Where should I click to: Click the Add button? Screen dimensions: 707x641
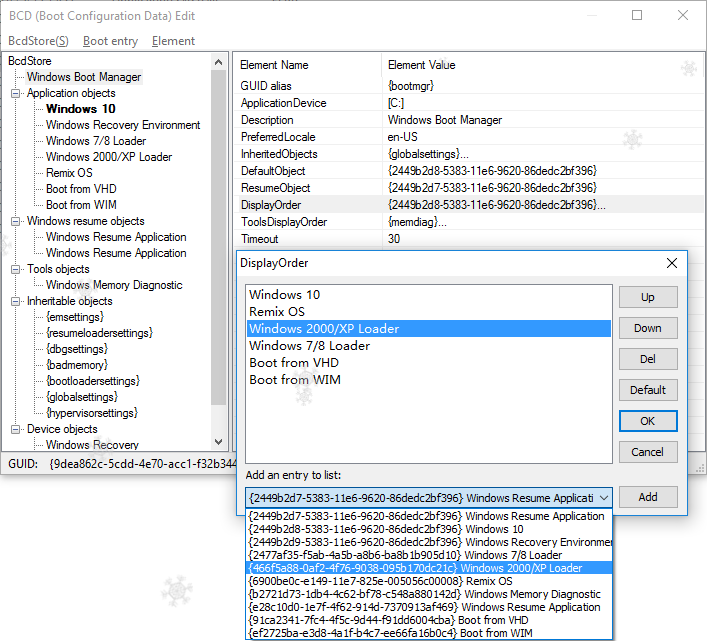point(648,497)
